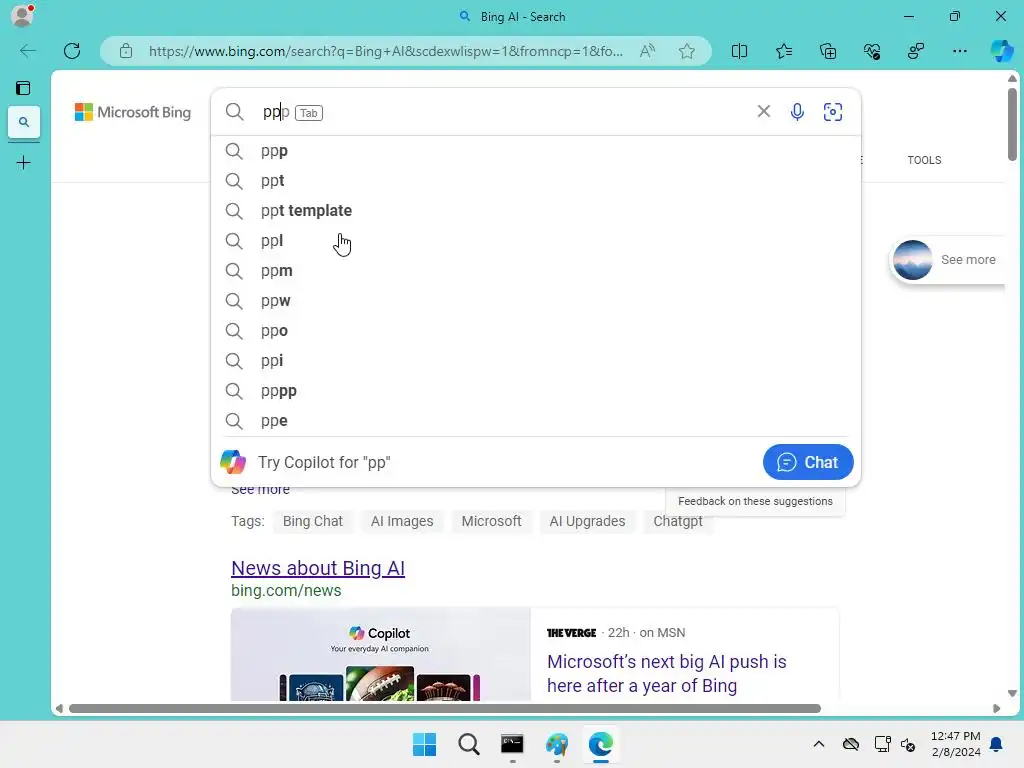Open Feedback on these suggestions

pyautogui.click(x=755, y=502)
